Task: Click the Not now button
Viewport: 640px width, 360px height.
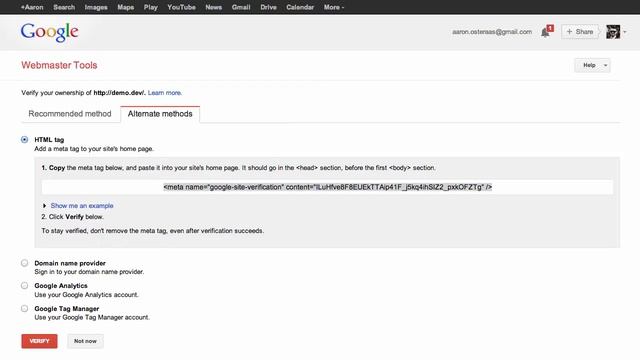Action: pyautogui.click(x=85, y=341)
